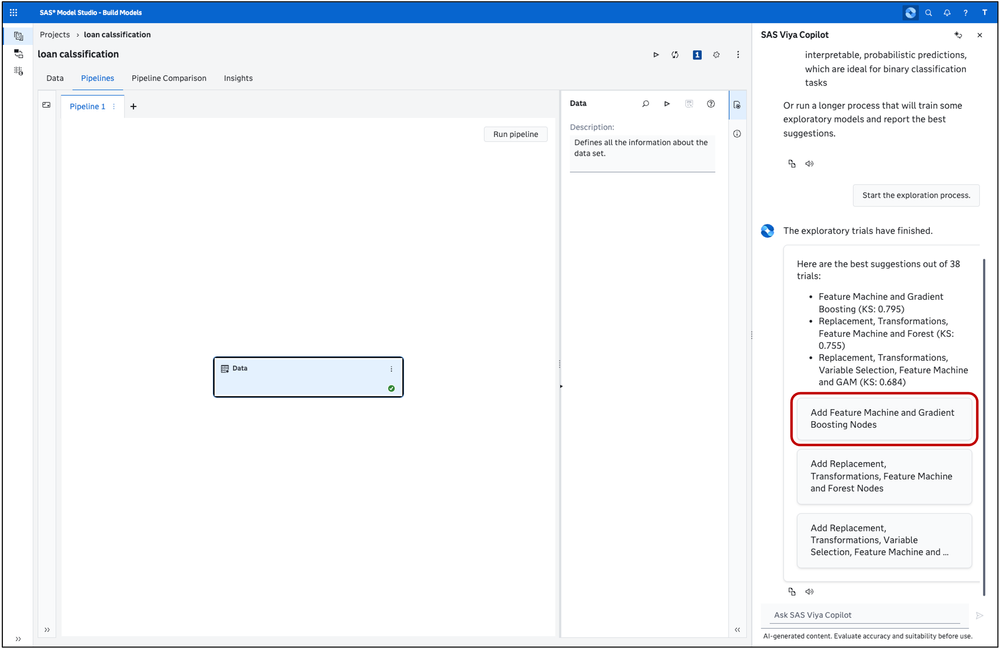Collapse the properties panel with double-chevron
The width and height of the screenshot is (999, 648).
point(737,630)
